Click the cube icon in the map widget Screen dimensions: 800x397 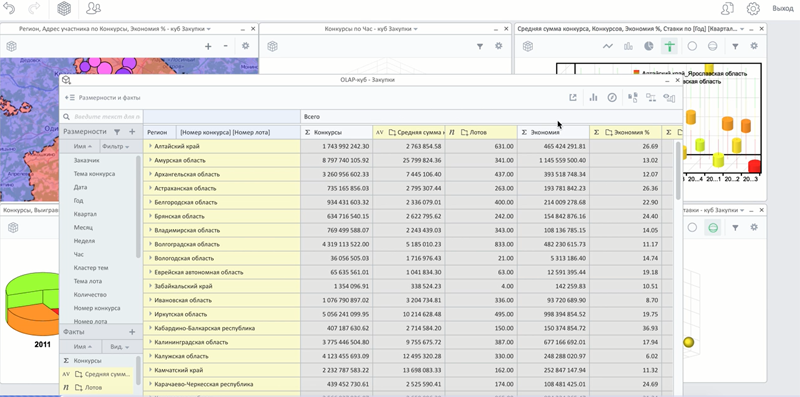tap(12, 46)
